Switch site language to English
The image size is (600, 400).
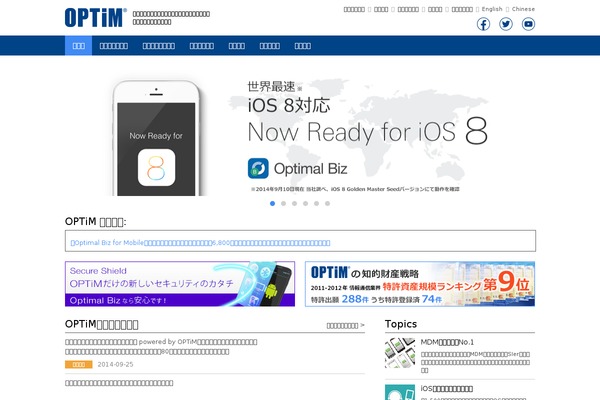pyautogui.click(x=492, y=9)
